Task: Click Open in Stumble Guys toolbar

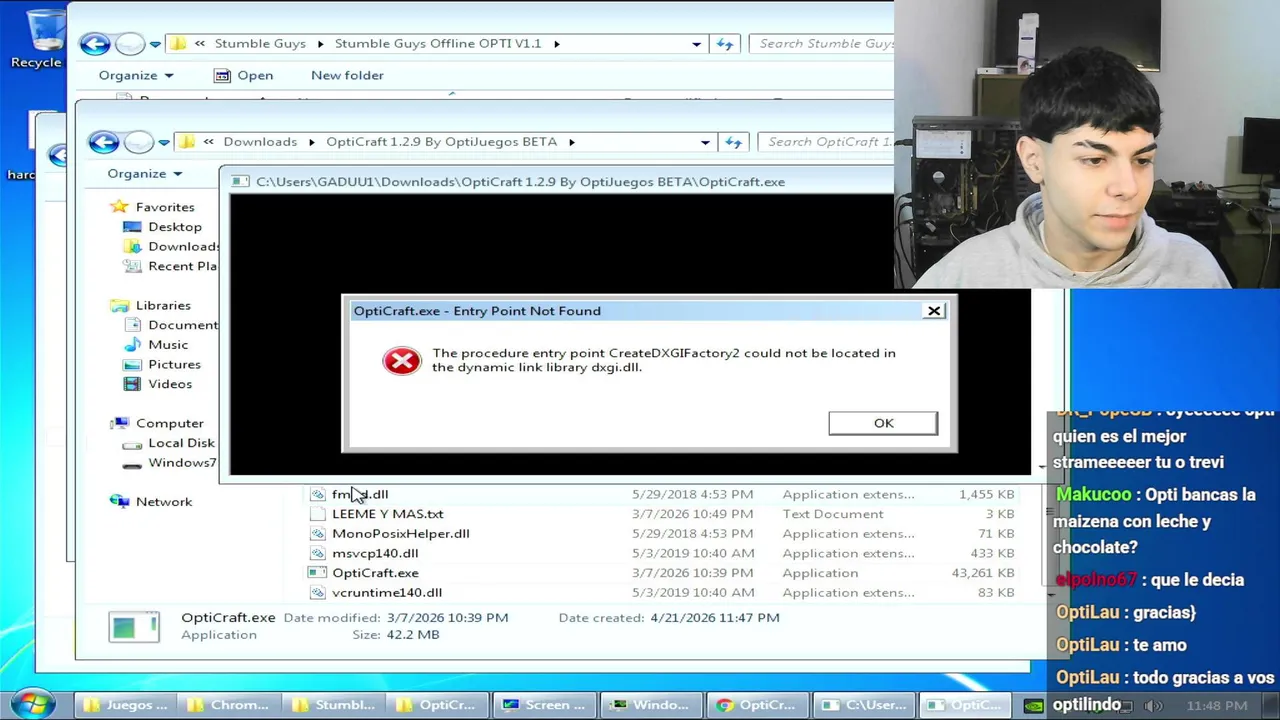Action: tap(243, 75)
